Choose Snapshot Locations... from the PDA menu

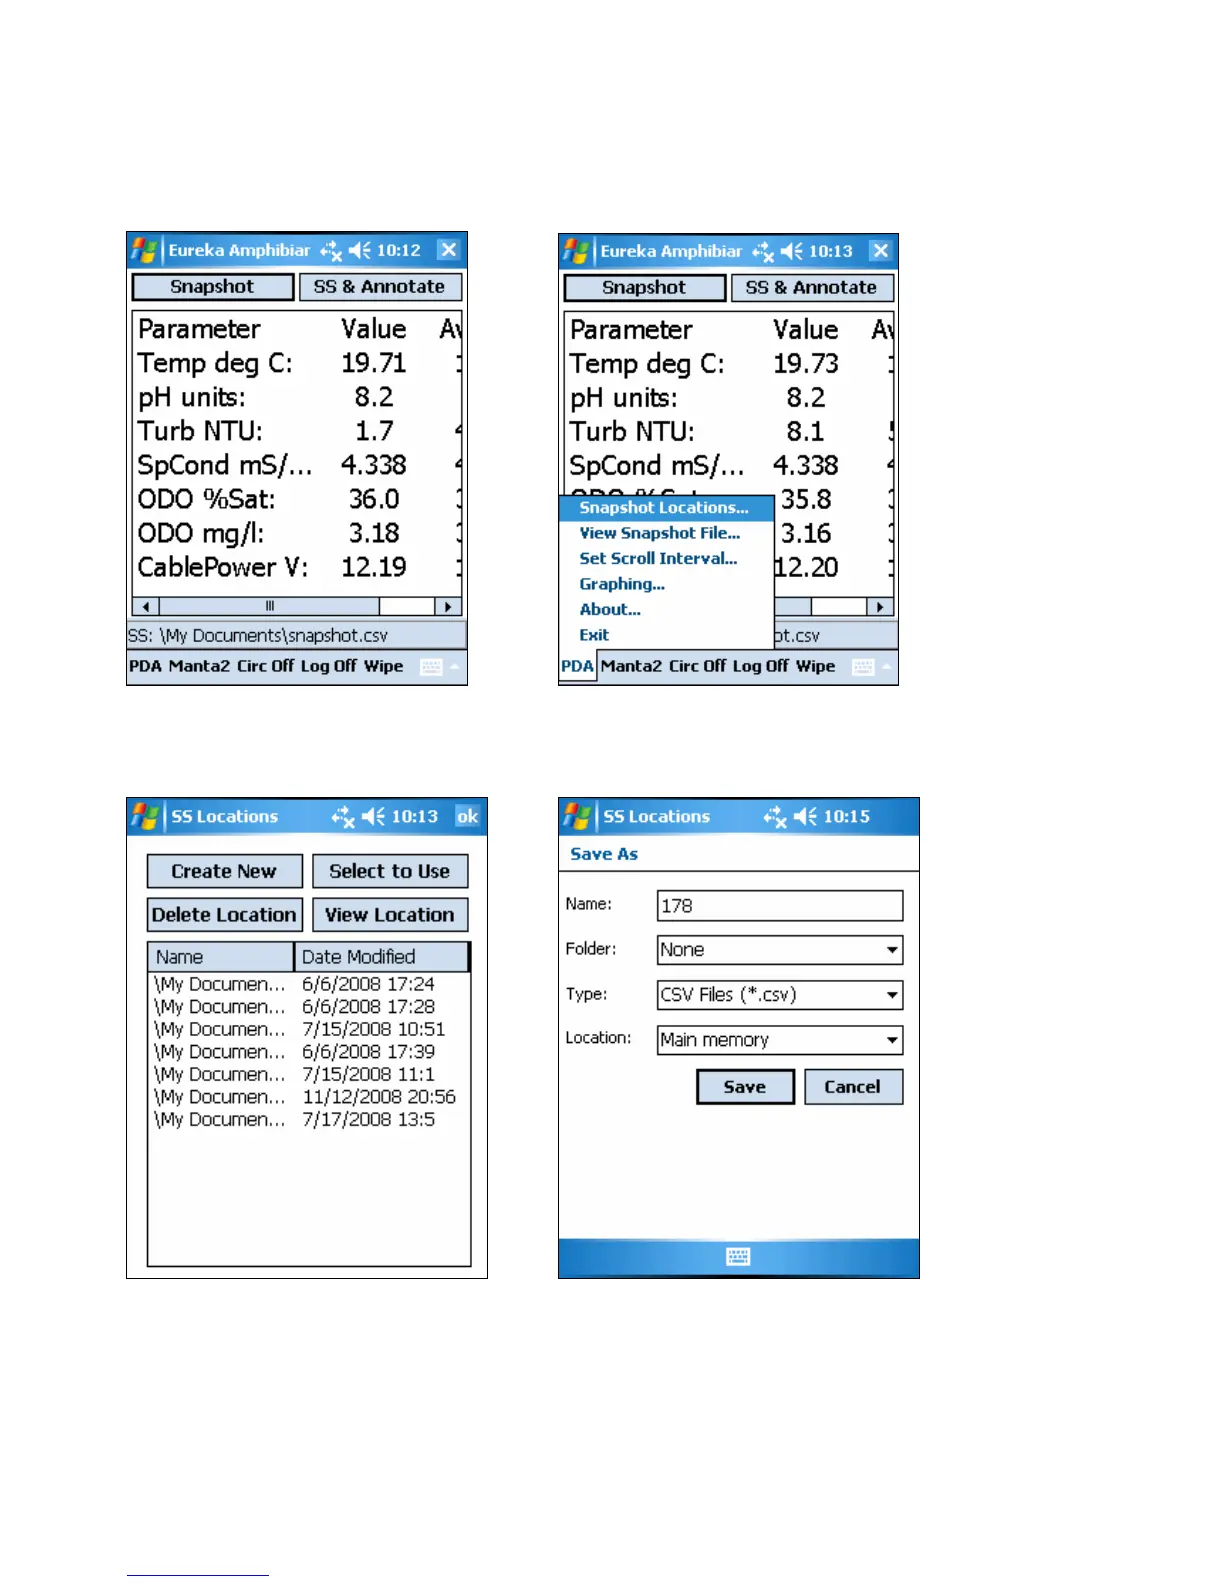tap(667, 508)
